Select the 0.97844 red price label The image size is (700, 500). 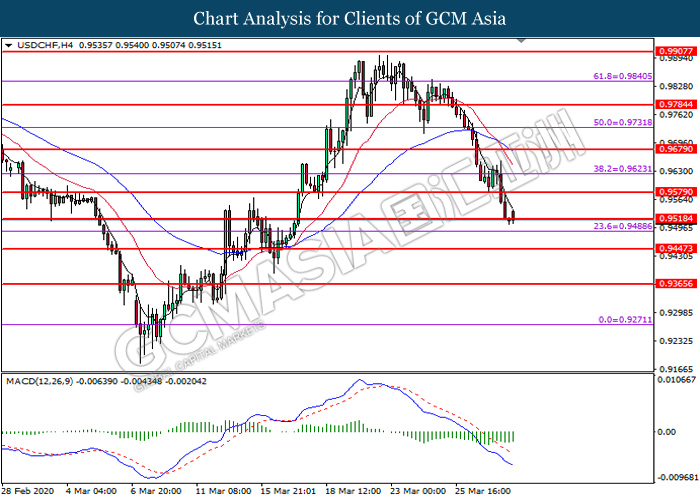(676, 104)
